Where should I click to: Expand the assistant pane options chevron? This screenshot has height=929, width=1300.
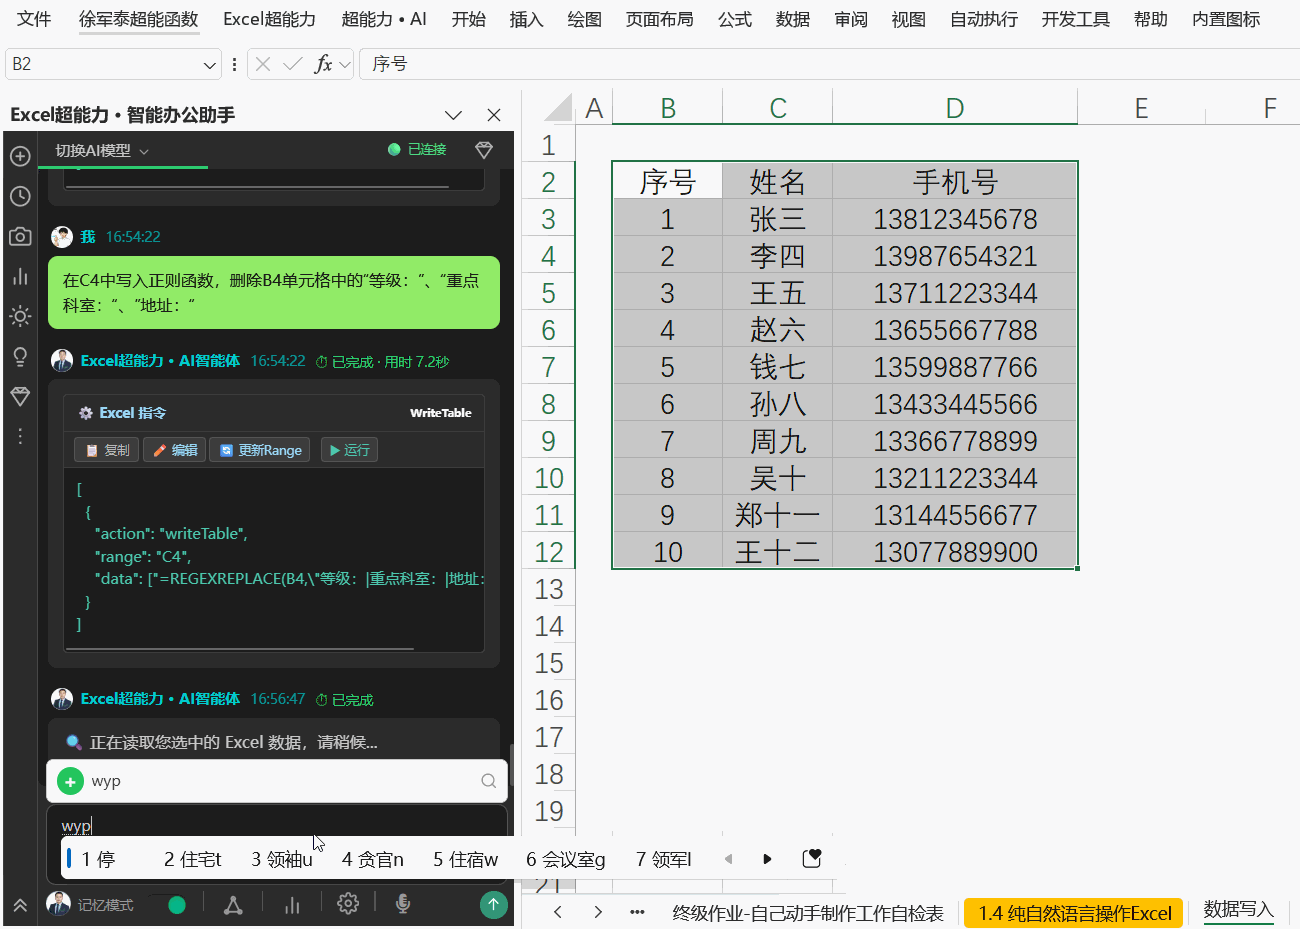(453, 115)
